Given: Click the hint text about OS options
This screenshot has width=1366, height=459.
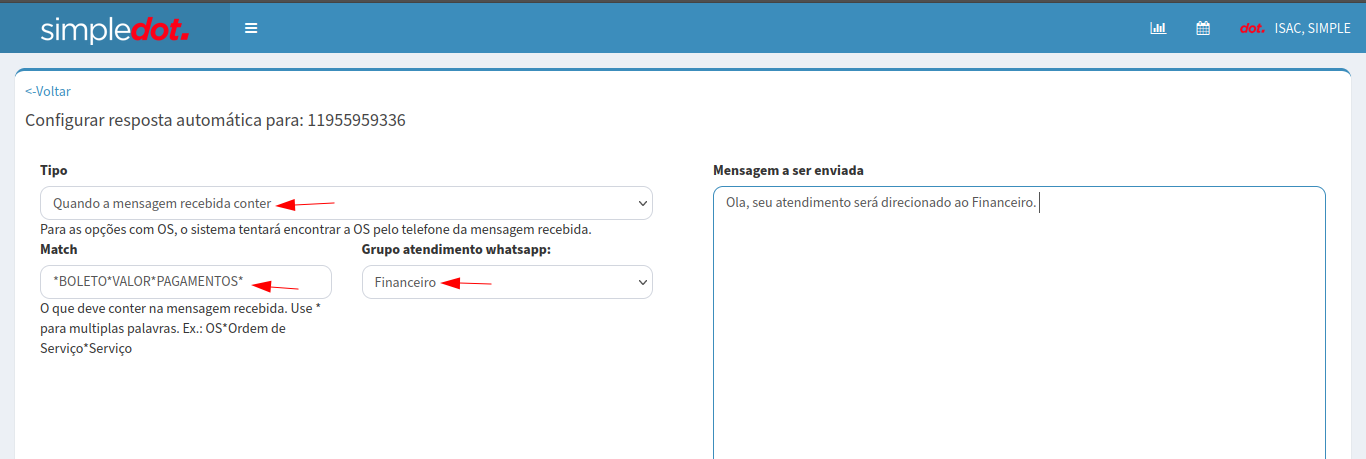Looking at the screenshot, I should (315, 229).
